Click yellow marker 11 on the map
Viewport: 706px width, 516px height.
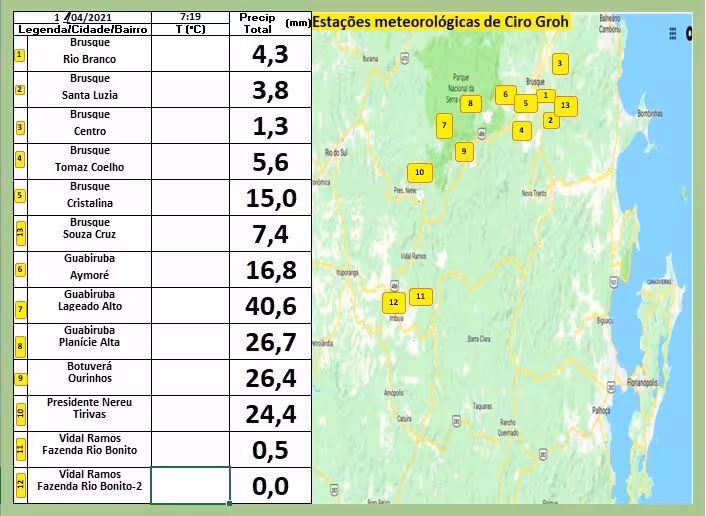[421, 296]
